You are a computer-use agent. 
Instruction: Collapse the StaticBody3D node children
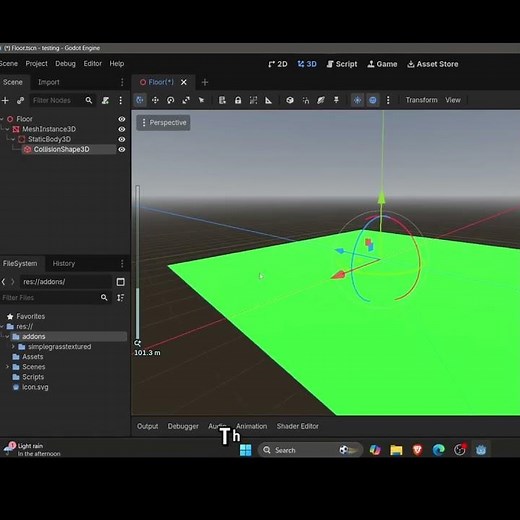[x=13, y=139]
